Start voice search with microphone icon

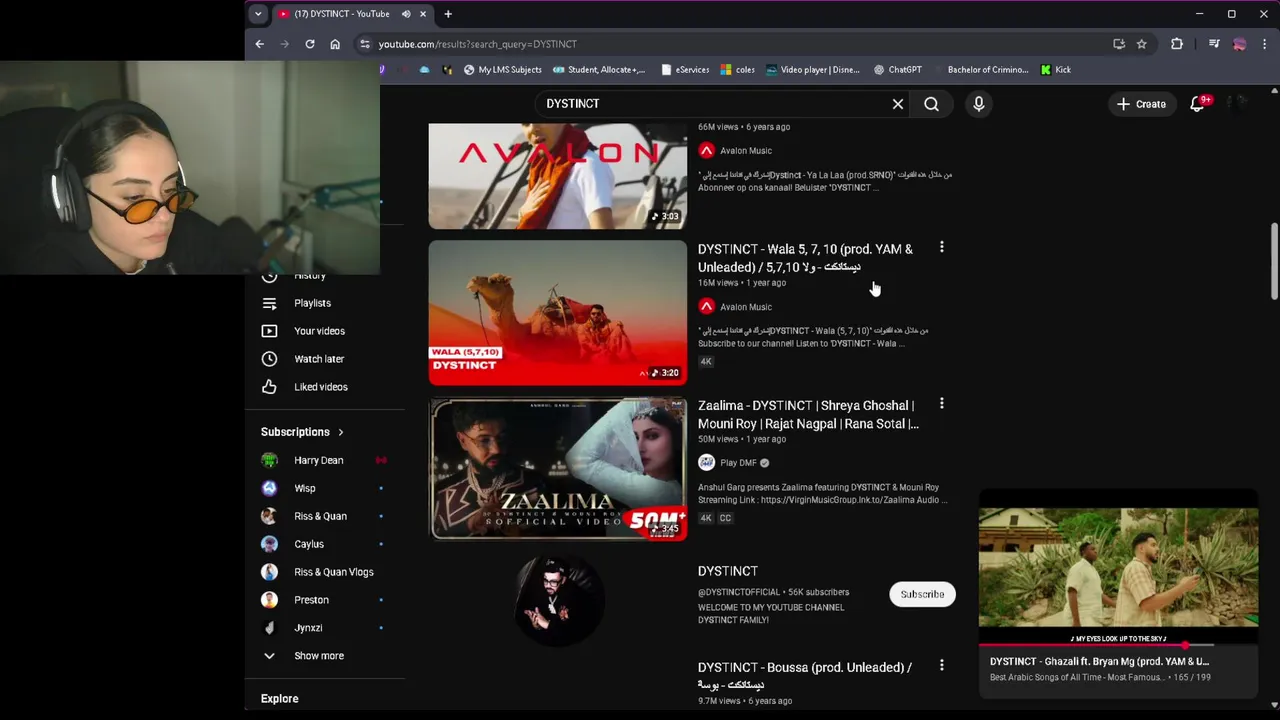pyautogui.click(x=979, y=104)
